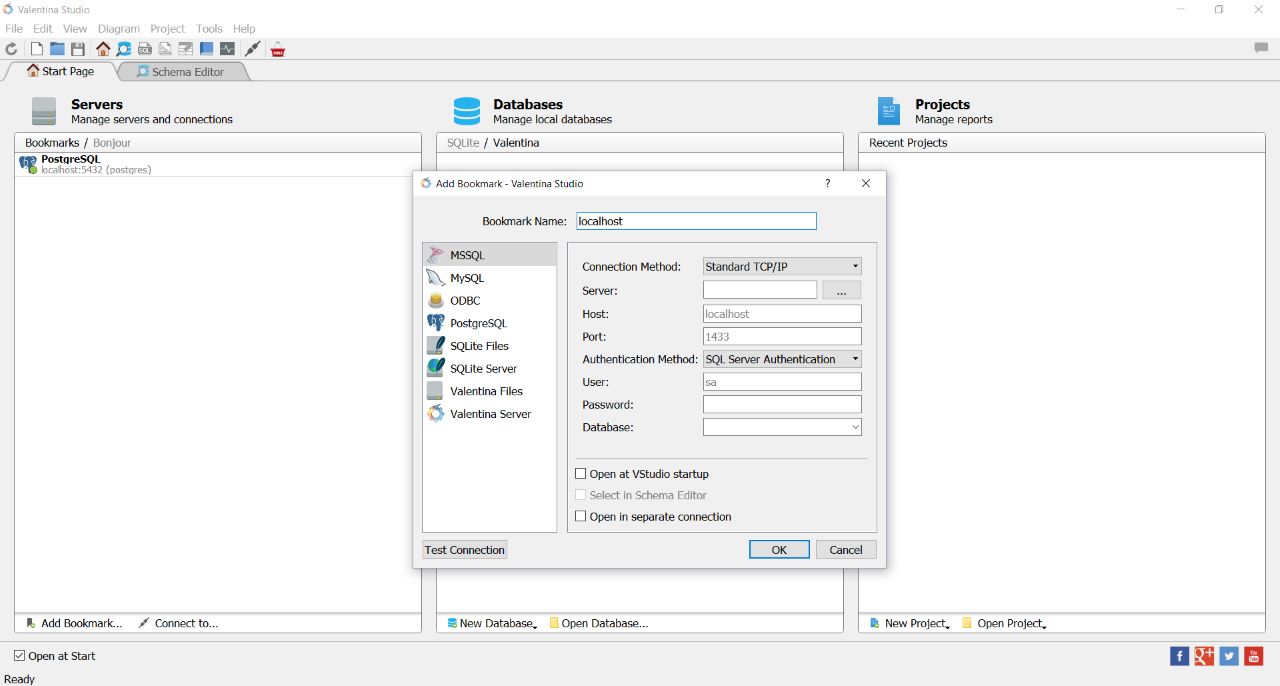
Task: Open the Open Project dropdown button
Action: [1004, 623]
